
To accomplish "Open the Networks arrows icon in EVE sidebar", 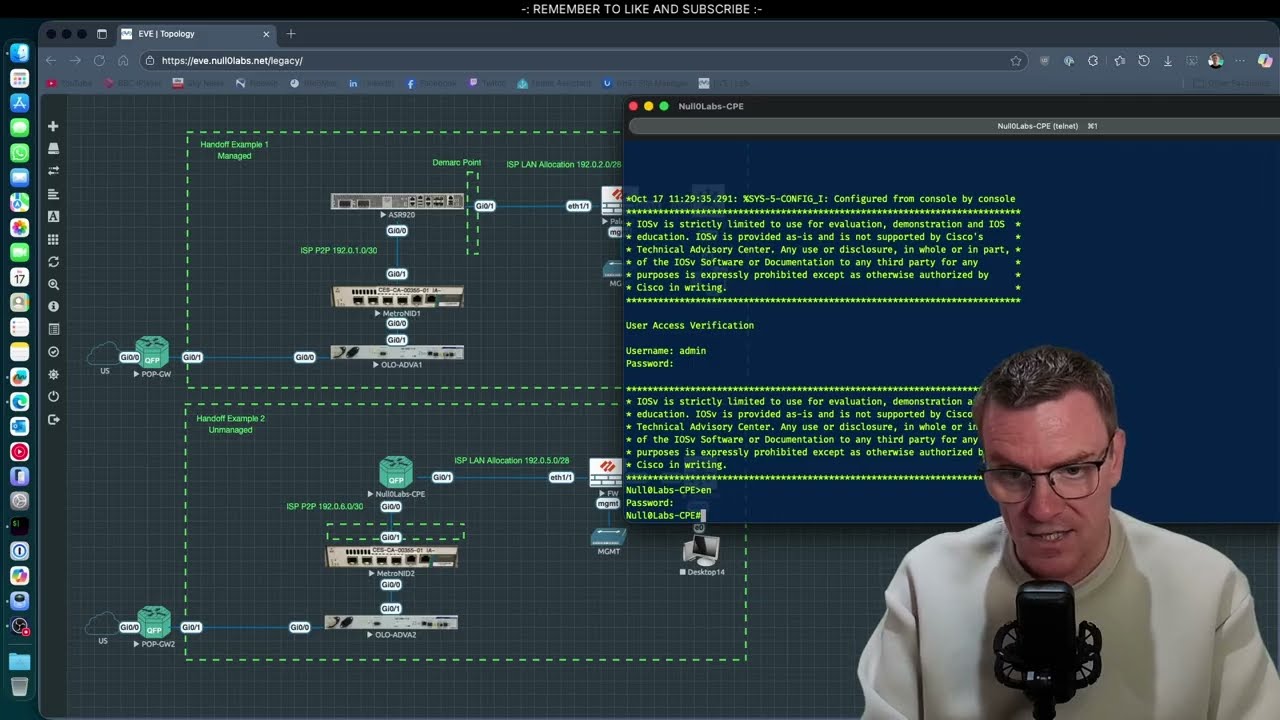I will tap(53, 171).
